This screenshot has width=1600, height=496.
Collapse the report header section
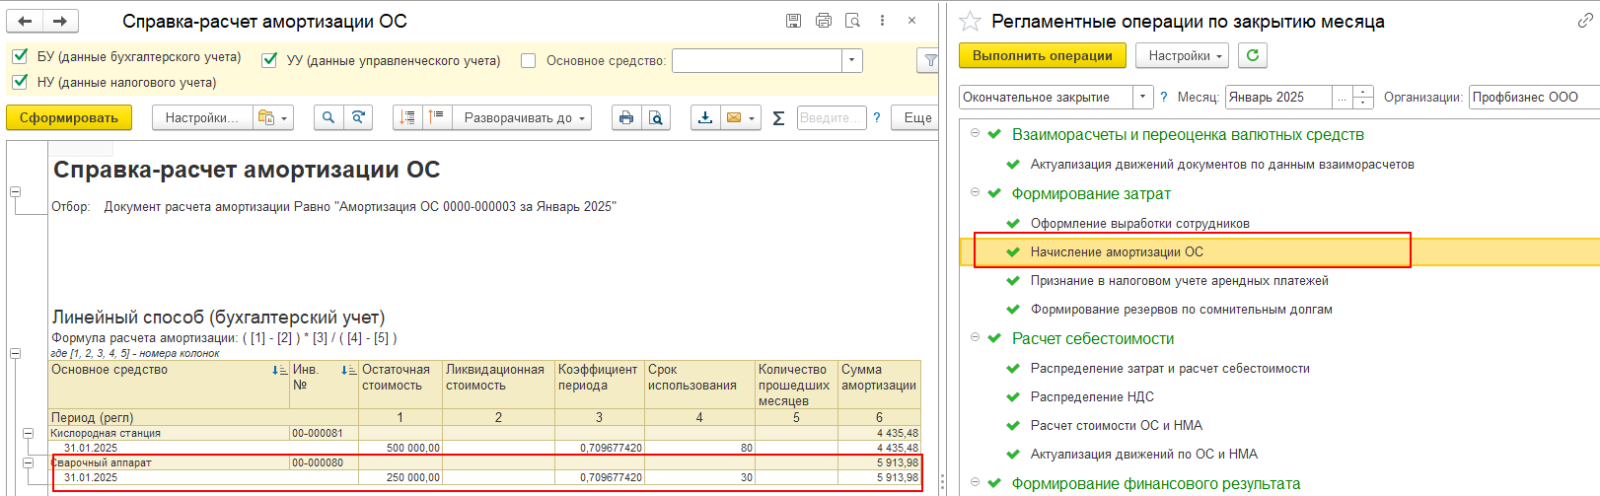point(15,191)
